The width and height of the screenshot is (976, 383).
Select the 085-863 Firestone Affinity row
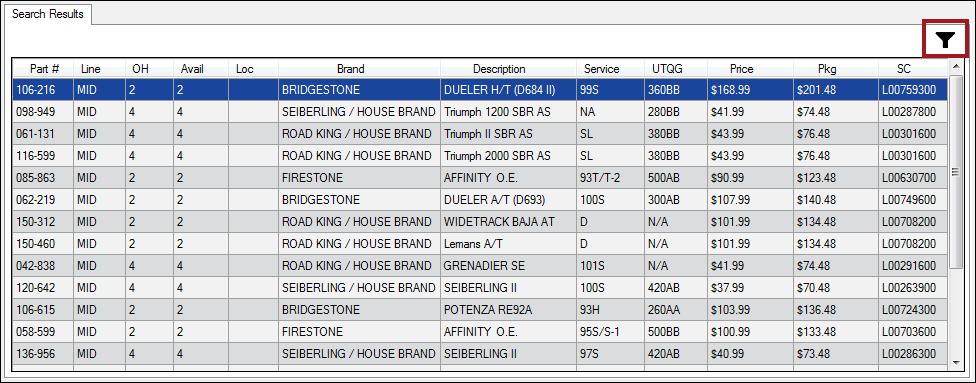(480, 178)
